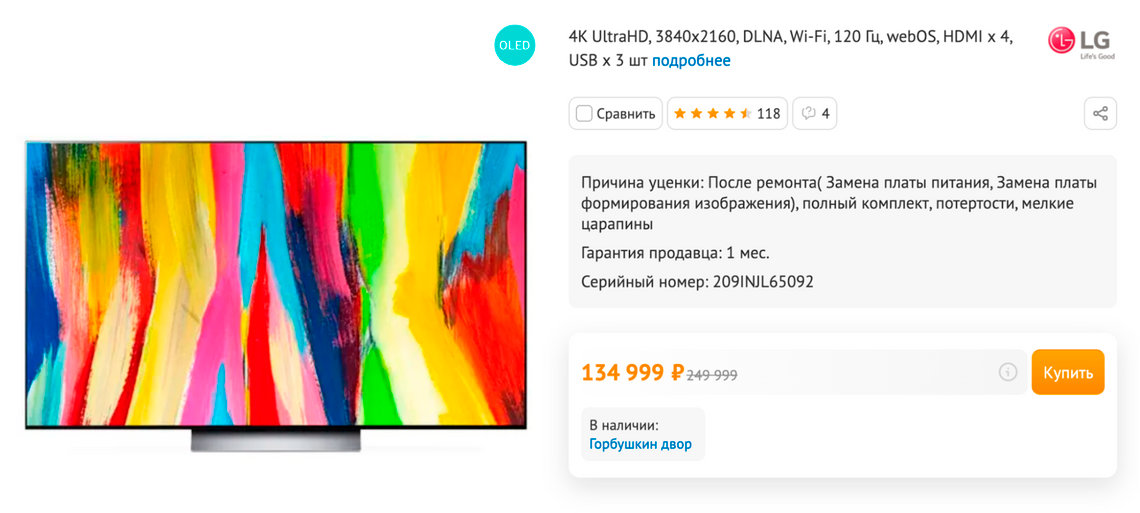This screenshot has width=1140, height=513.
Task: Click the LG TV product image
Action: click(x=276, y=295)
